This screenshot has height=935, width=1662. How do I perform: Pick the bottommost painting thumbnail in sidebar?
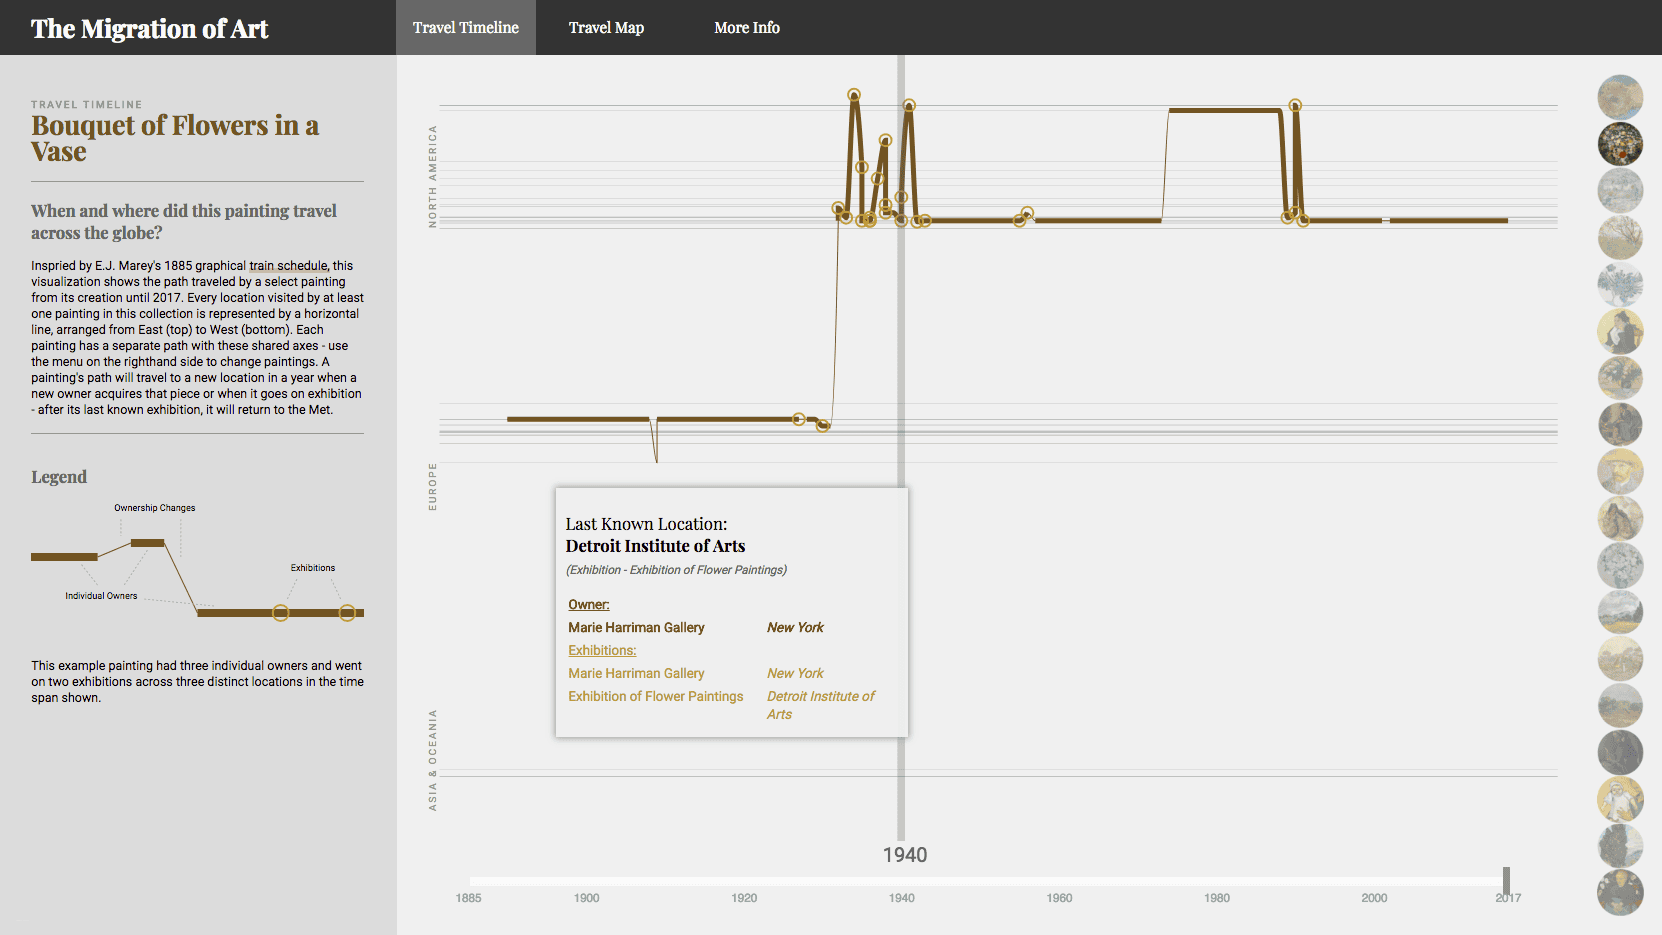tap(1619, 892)
